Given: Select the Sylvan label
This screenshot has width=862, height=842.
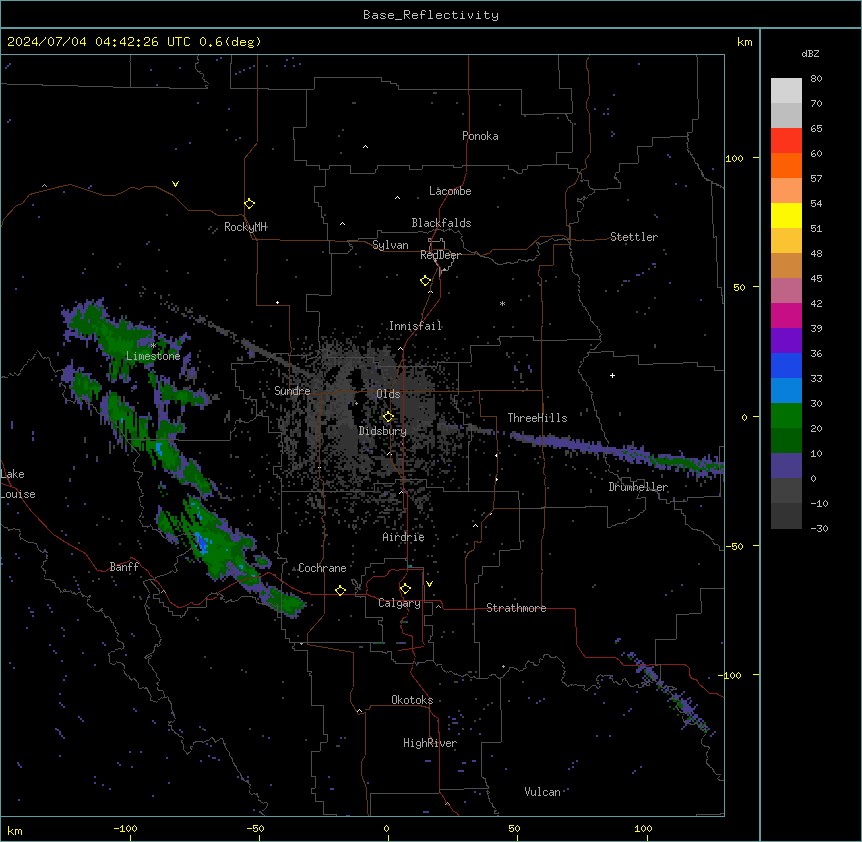Looking at the screenshot, I should [x=390, y=245].
